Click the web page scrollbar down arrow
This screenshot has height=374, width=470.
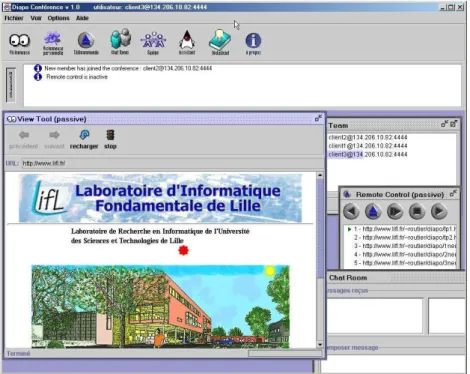(320, 345)
